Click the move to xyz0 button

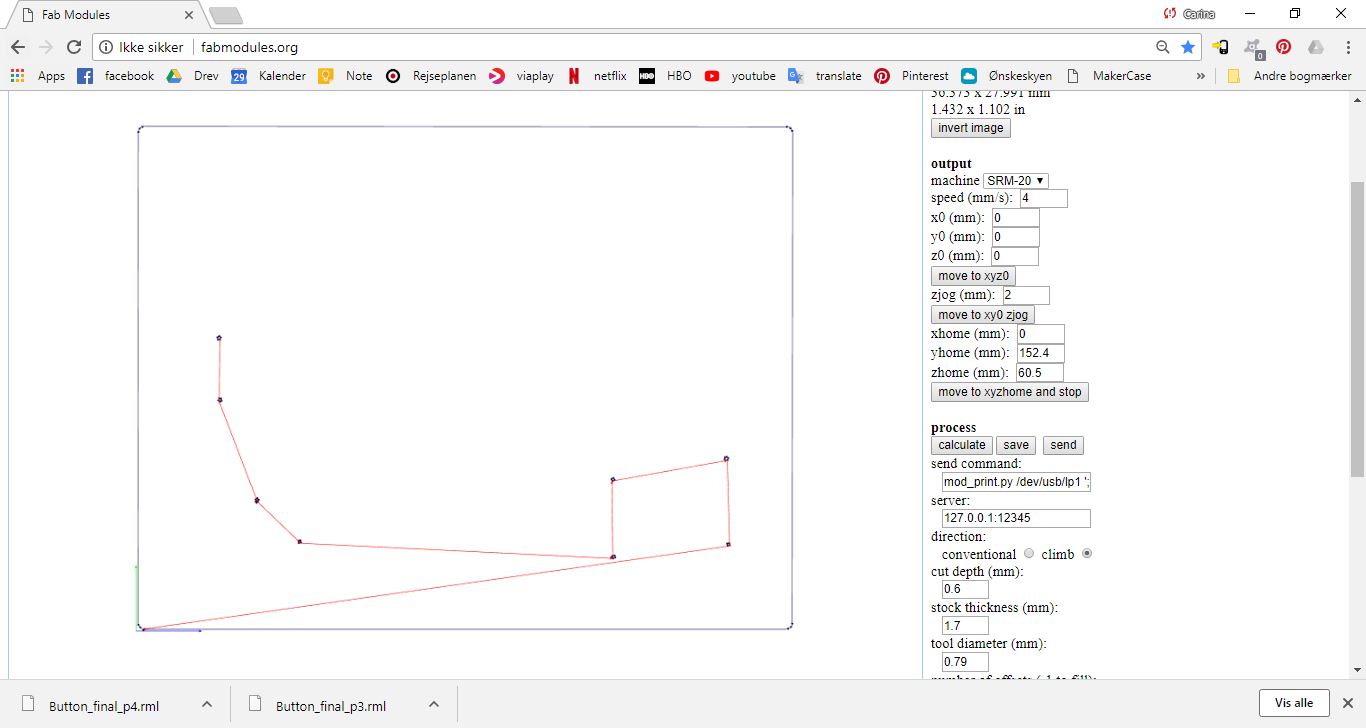pyautogui.click(x=974, y=276)
